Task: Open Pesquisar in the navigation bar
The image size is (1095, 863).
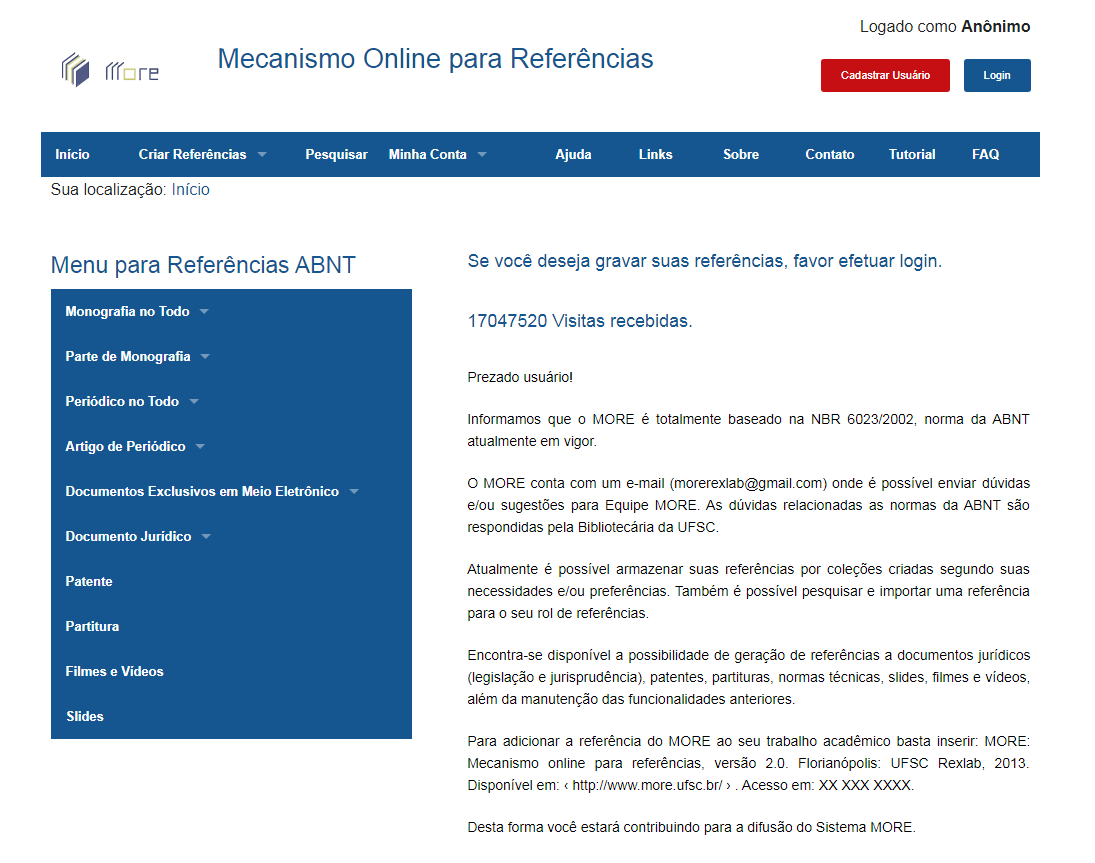Action: 336,155
